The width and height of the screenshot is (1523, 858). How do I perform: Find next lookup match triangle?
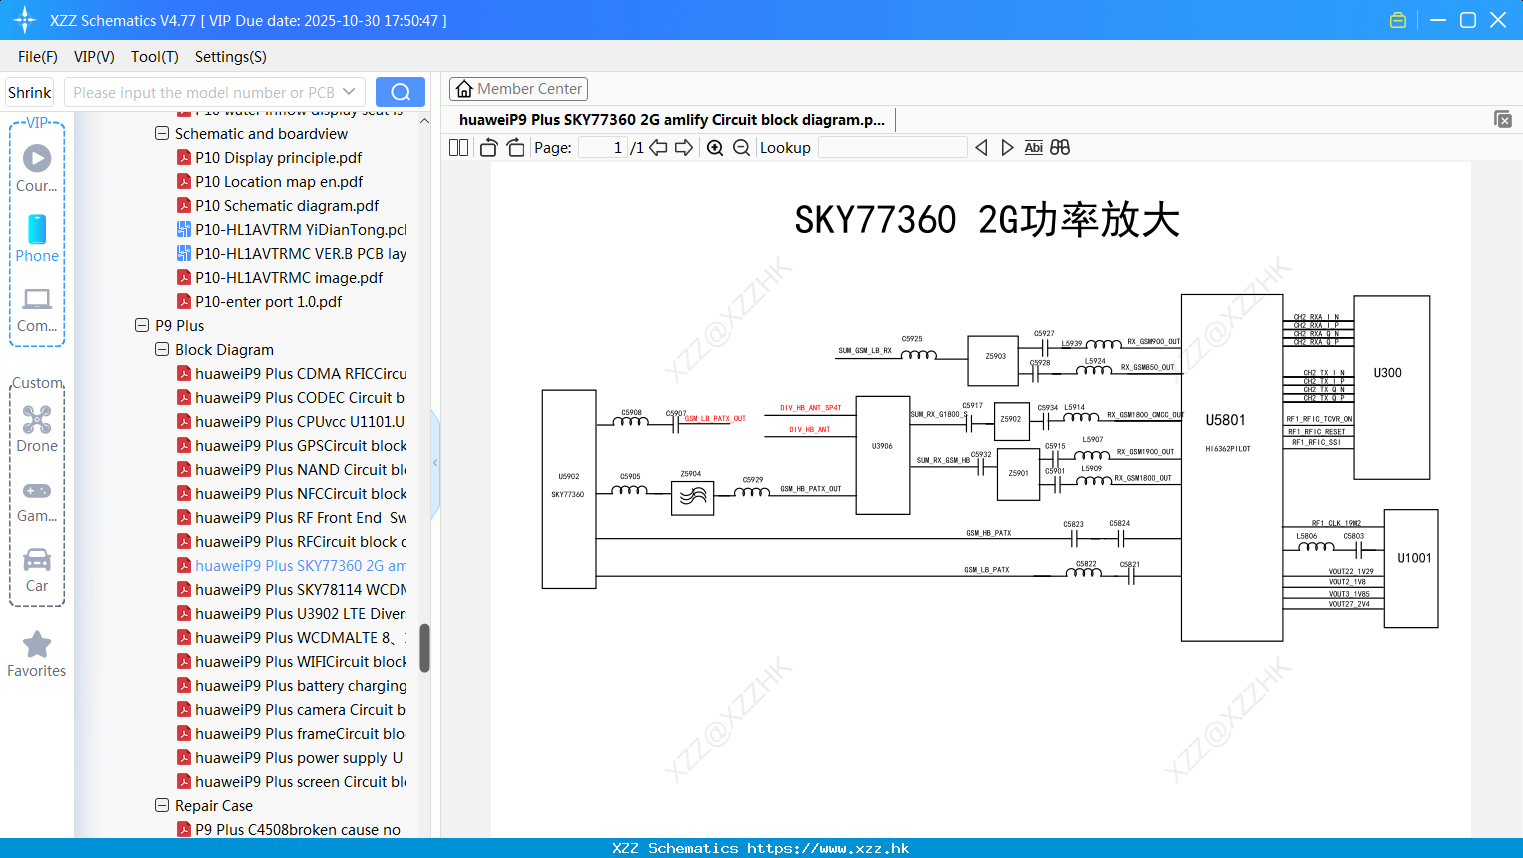(x=1007, y=148)
